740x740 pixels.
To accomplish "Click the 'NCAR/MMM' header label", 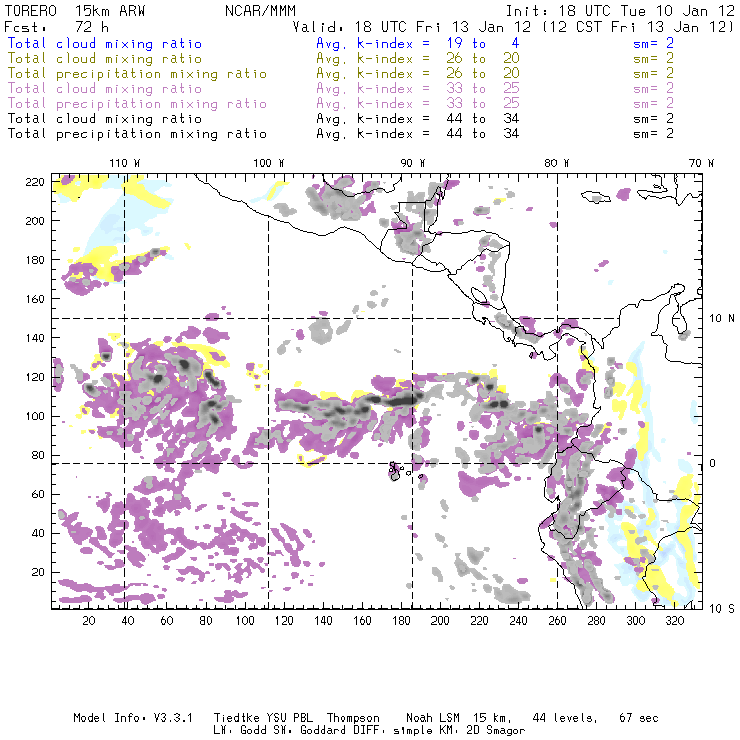I will pos(260,11).
